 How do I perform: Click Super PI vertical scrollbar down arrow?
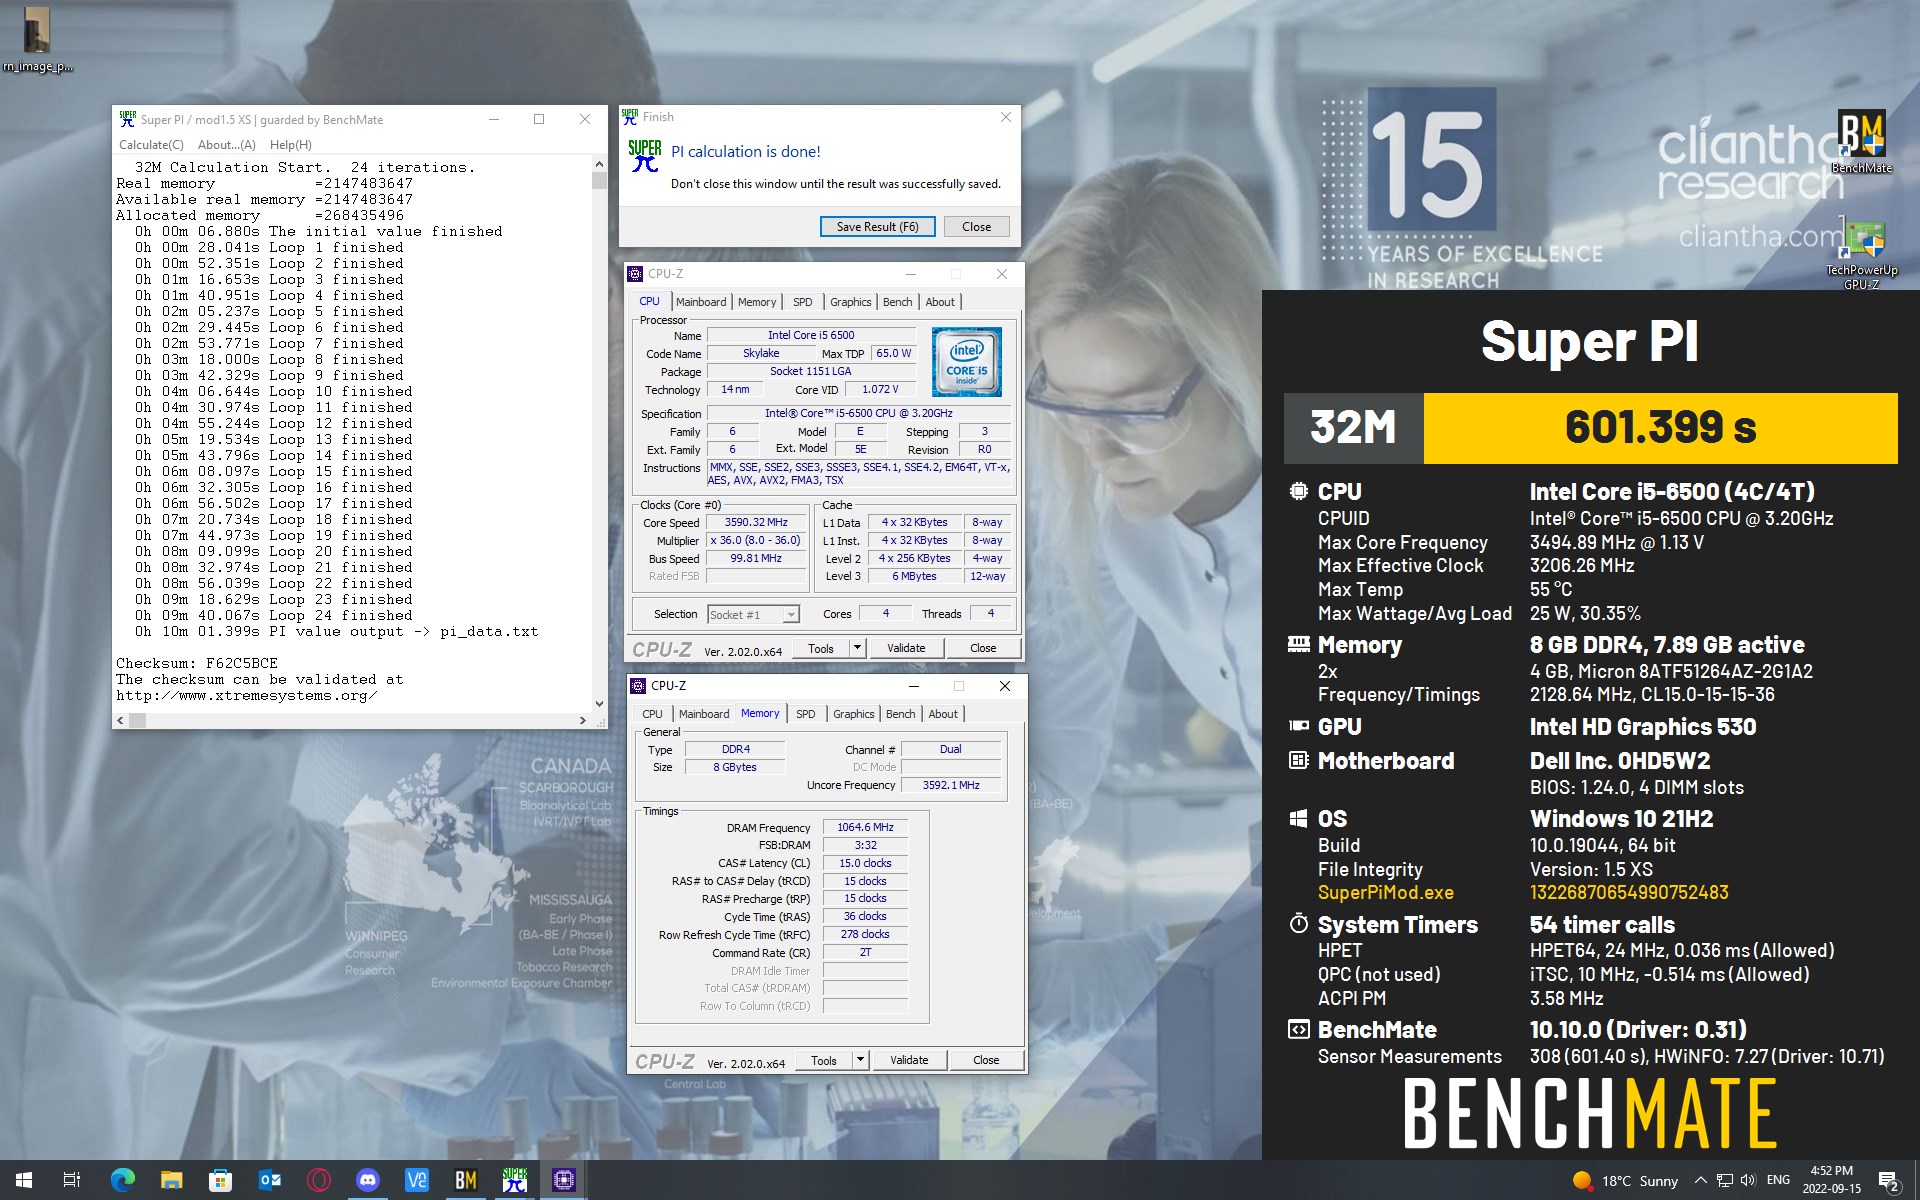599,703
